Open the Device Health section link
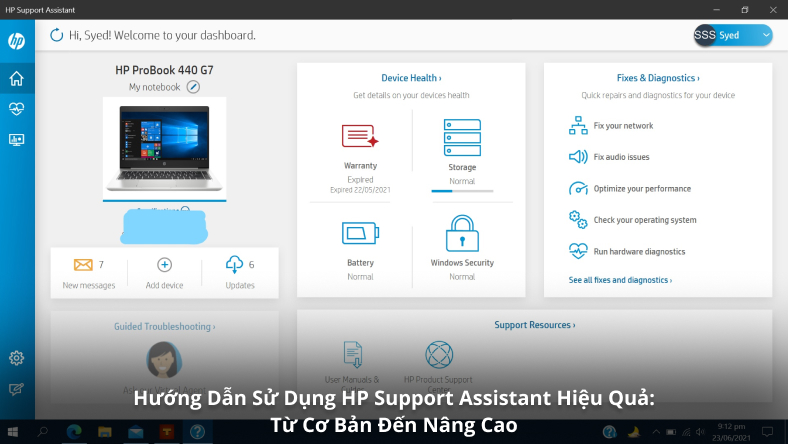 (x=411, y=78)
